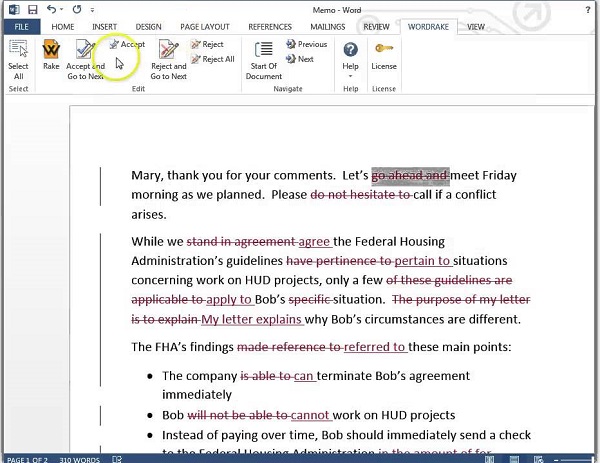600x463 pixels.
Task: Jump to Start Of Document
Action: [264, 60]
